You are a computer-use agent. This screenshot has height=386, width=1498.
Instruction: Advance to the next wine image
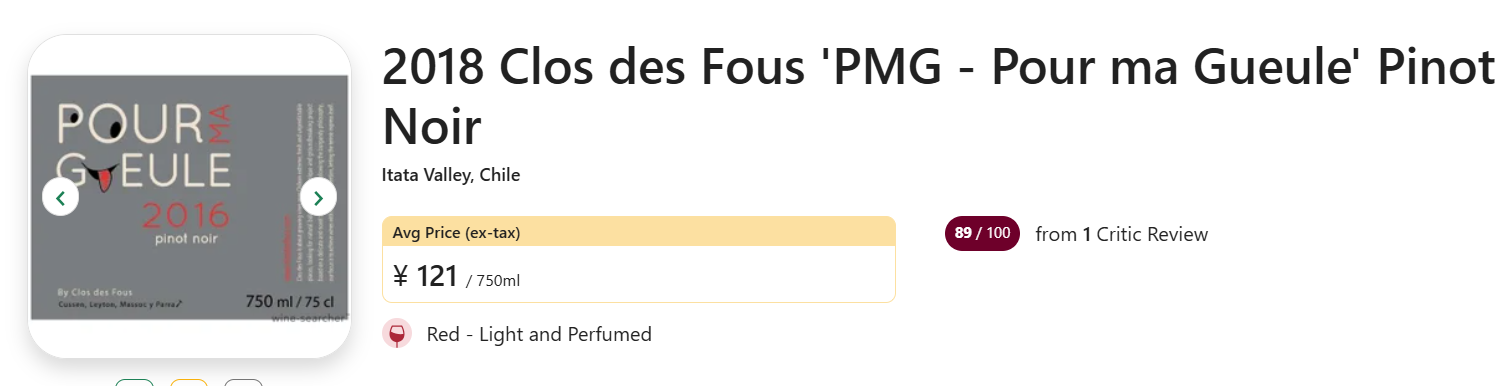point(318,197)
